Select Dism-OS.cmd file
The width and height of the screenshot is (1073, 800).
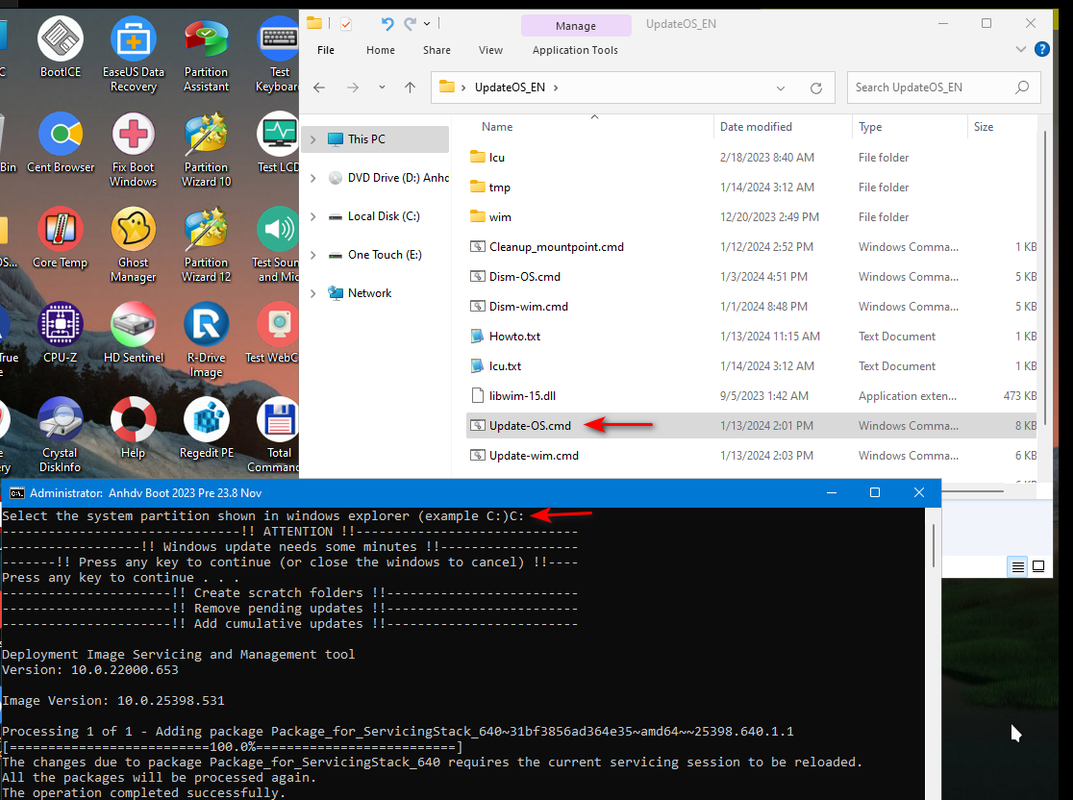(x=751, y=277)
